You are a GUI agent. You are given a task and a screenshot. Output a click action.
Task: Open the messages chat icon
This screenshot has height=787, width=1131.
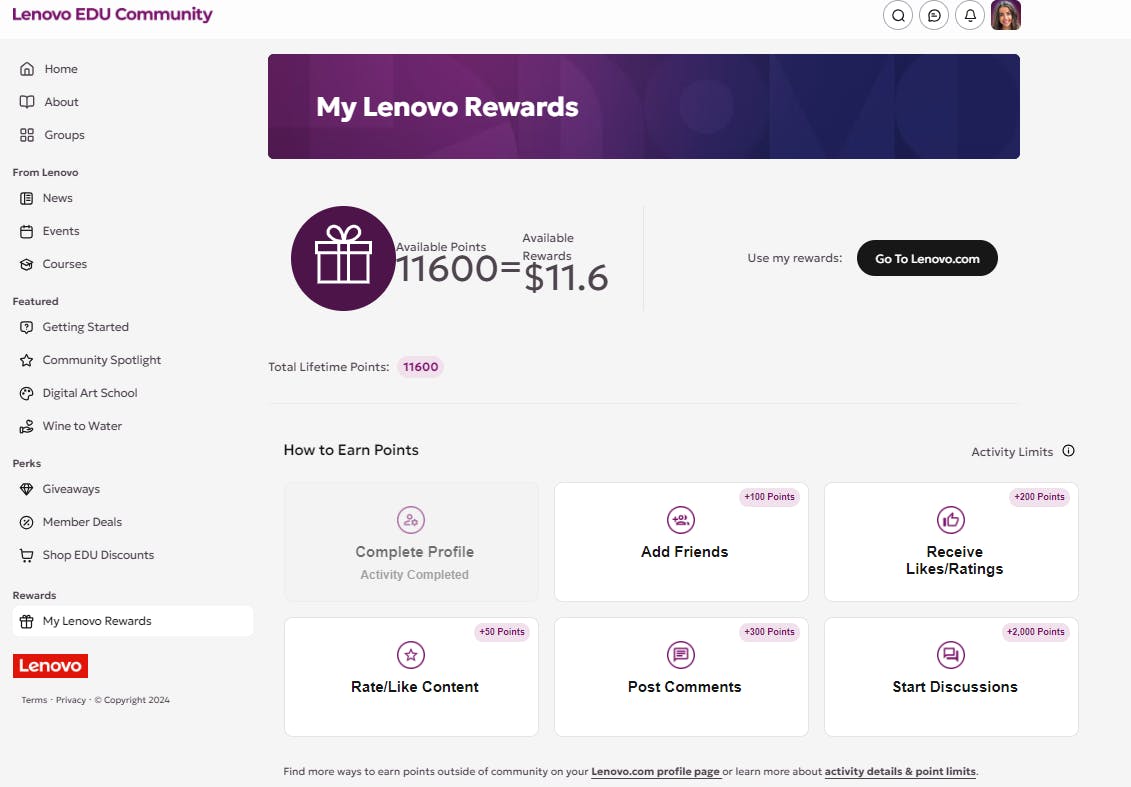tap(934, 15)
